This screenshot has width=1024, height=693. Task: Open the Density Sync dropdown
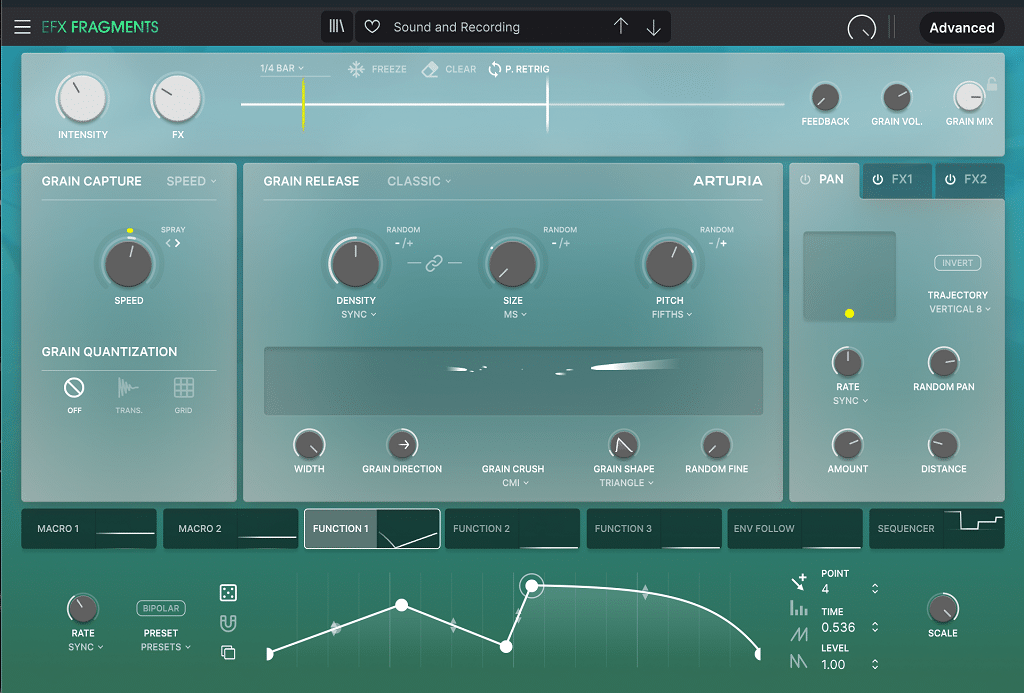359,314
